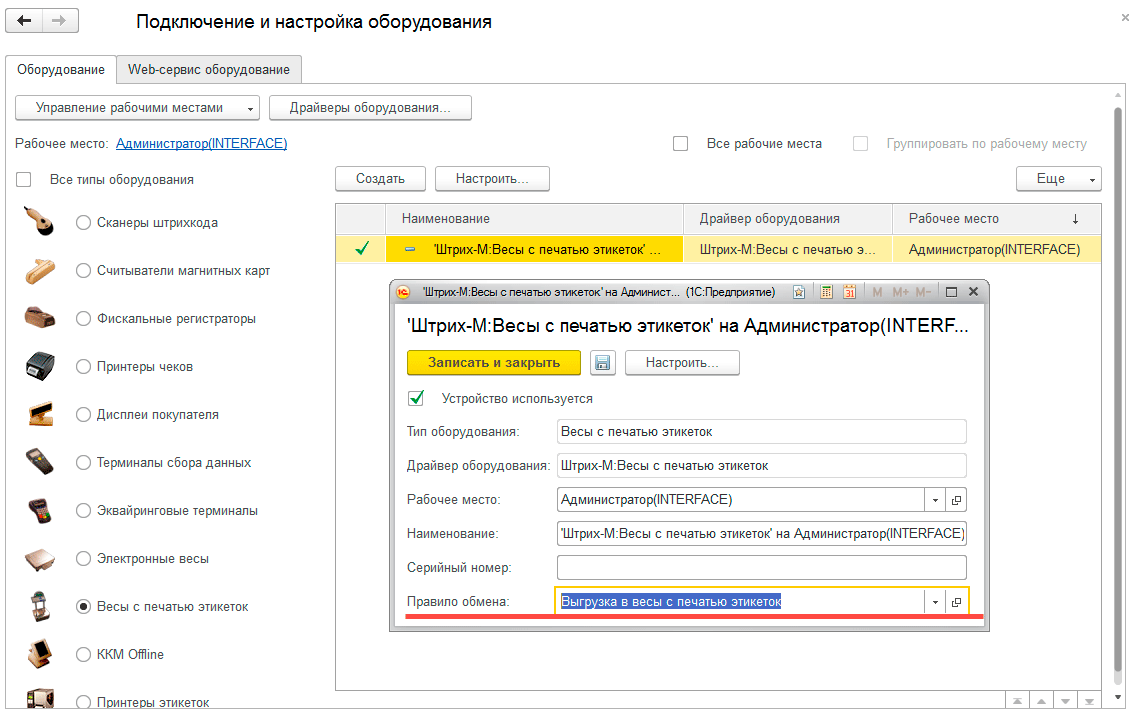Image resolution: width=1137 pixels, height=712 pixels.
Task: Click the barcode scanner device icon
Action: pos(39,223)
